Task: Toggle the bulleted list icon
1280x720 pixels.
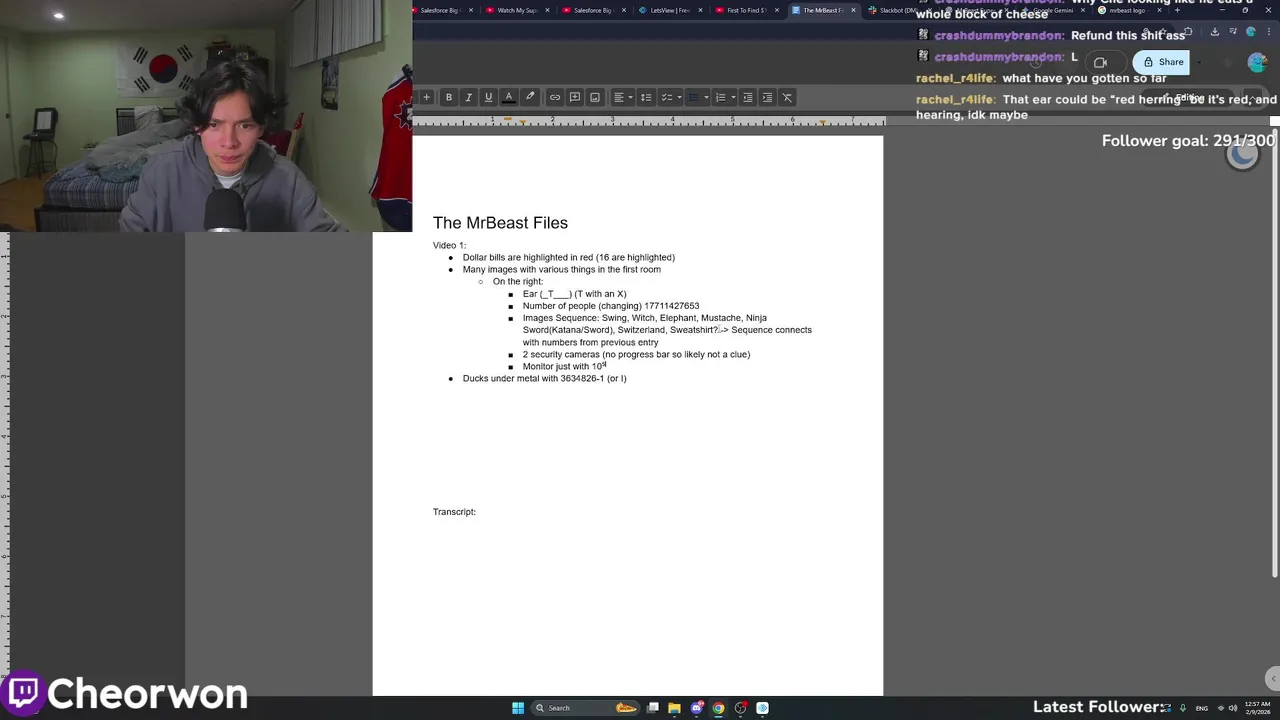Action: coord(694,97)
